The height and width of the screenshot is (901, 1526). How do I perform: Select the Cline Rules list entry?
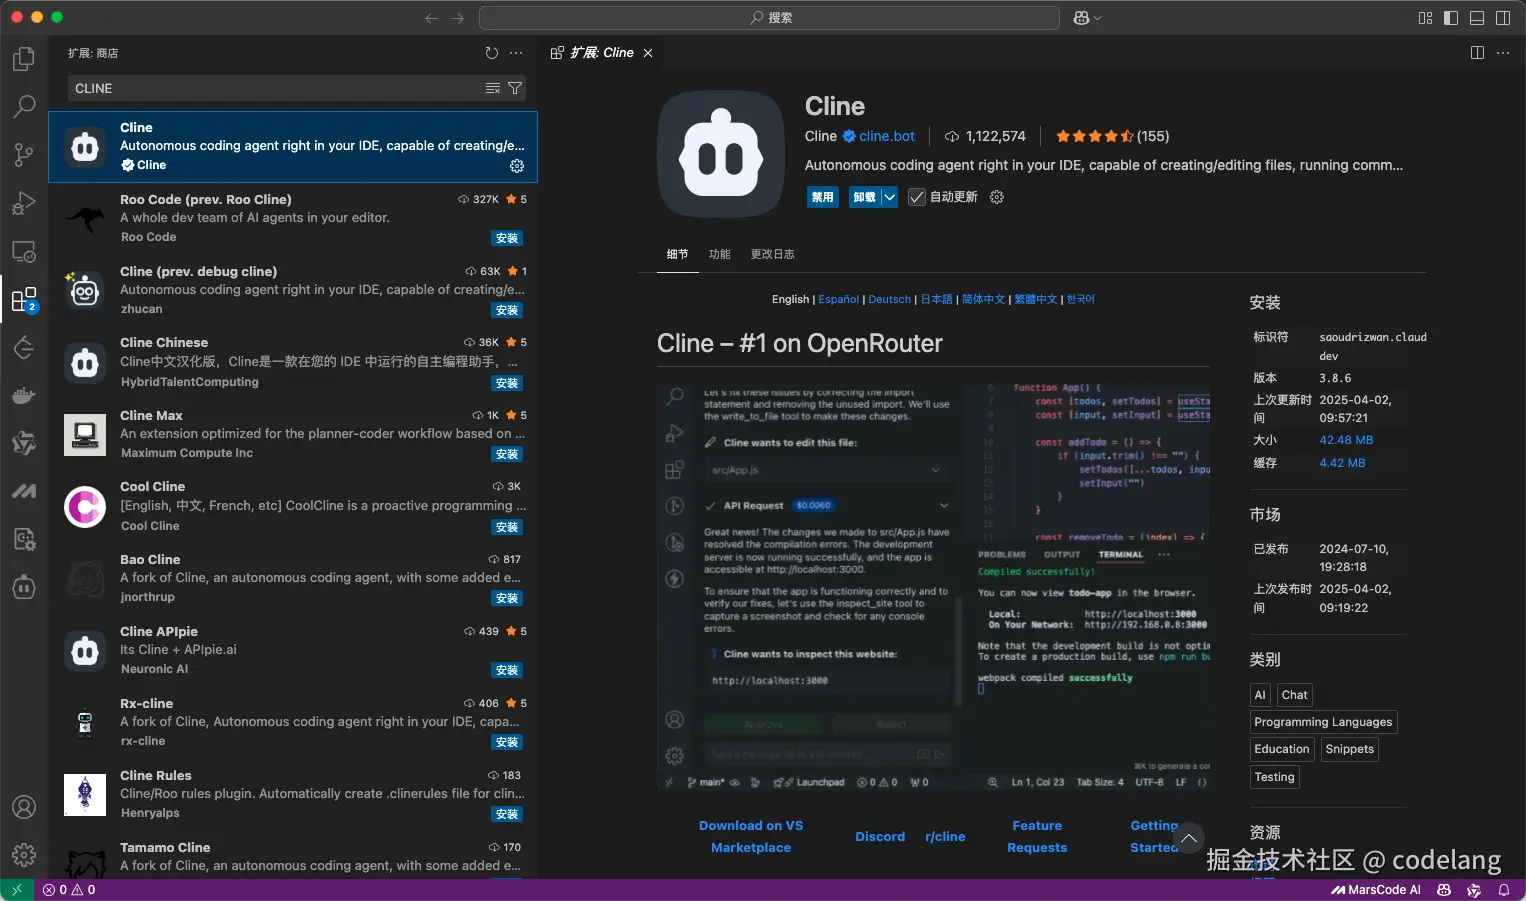293,794
